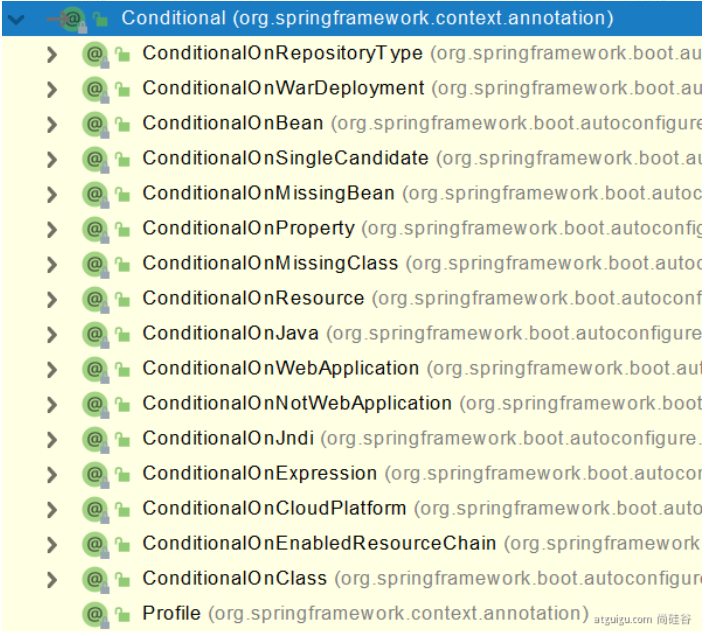Click the annotation icon beside ConditionalOnNotWebApplication
The image size is (706, 636).
[95, 405]
